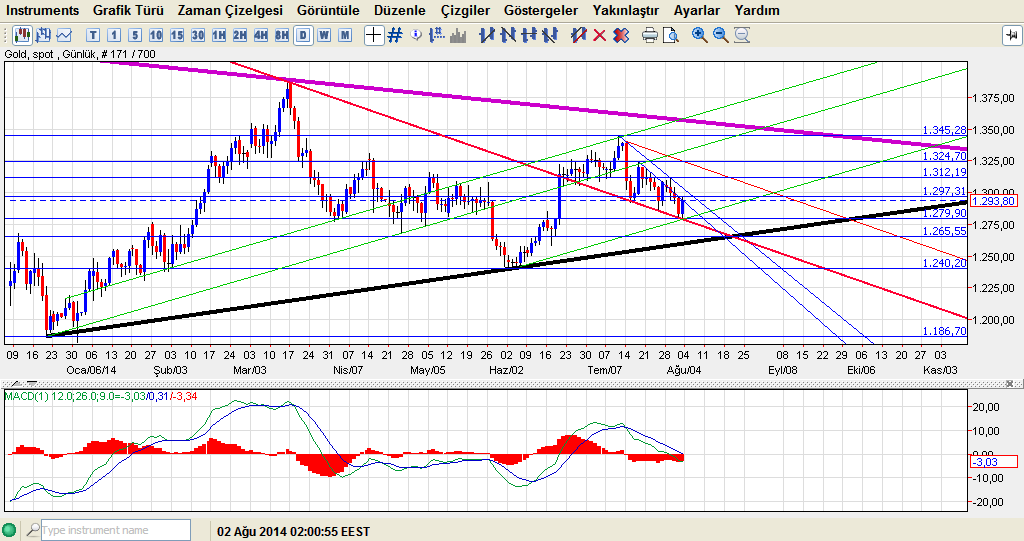Viewport: 1024px width, 541px height.
Task: Click the MACD value -3,03 marker
Action: 993,462
